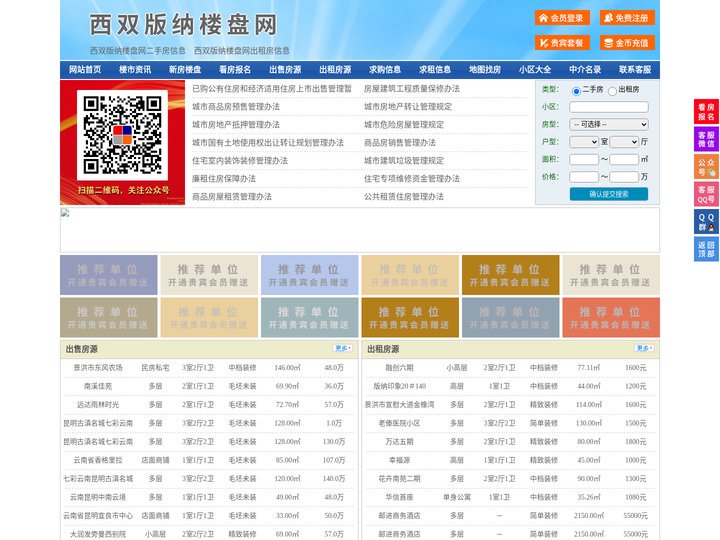Open 中介名录 nav item
720x540 pixels.
(585, 70)
